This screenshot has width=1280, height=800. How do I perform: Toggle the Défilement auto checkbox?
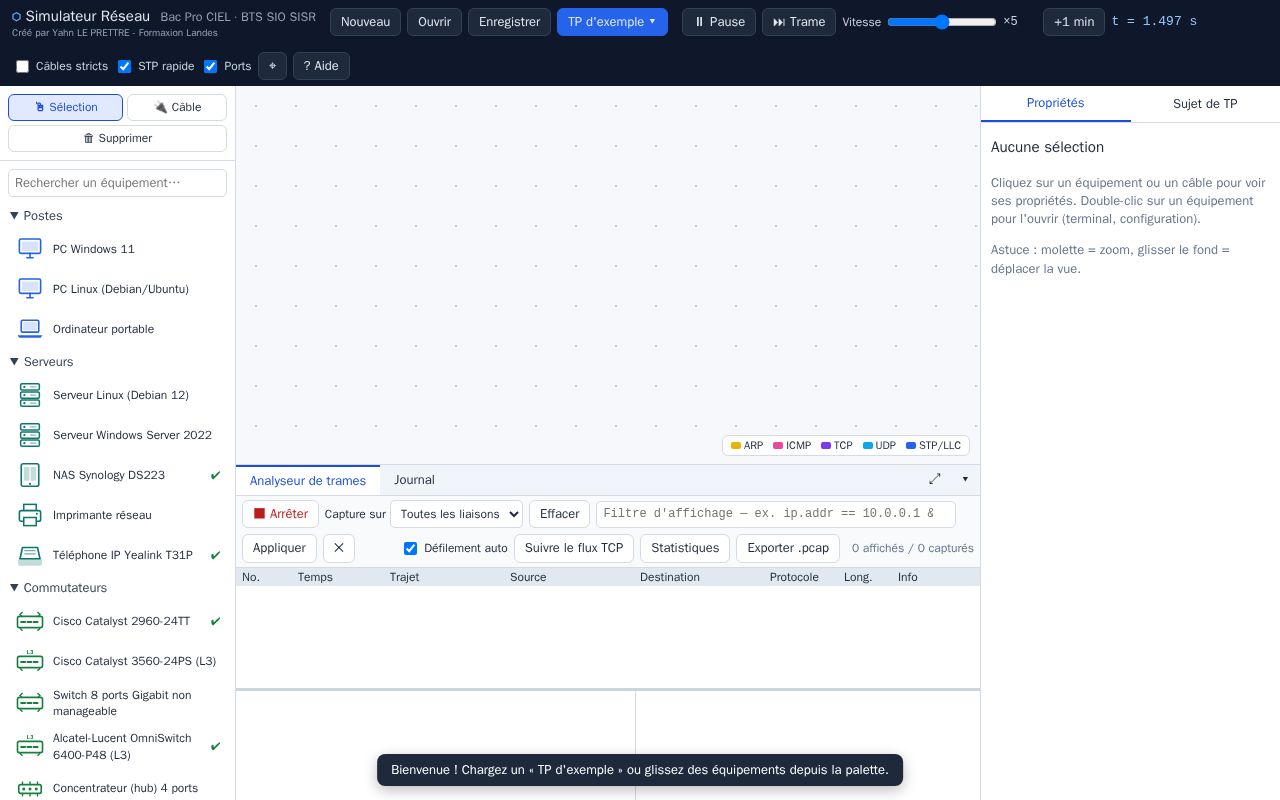(410, 548)
